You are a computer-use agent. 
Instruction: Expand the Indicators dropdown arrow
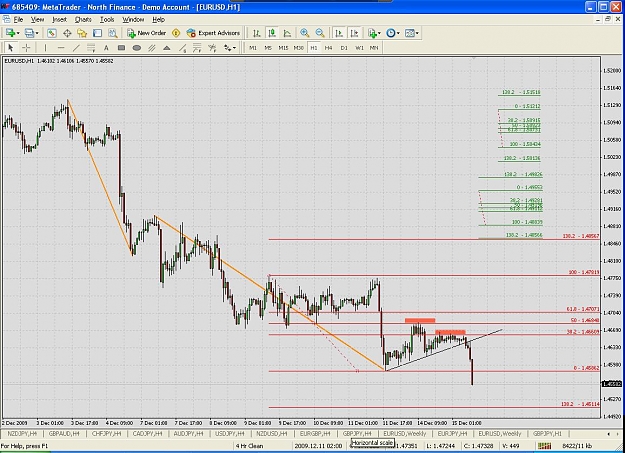(x=379, y=33)
